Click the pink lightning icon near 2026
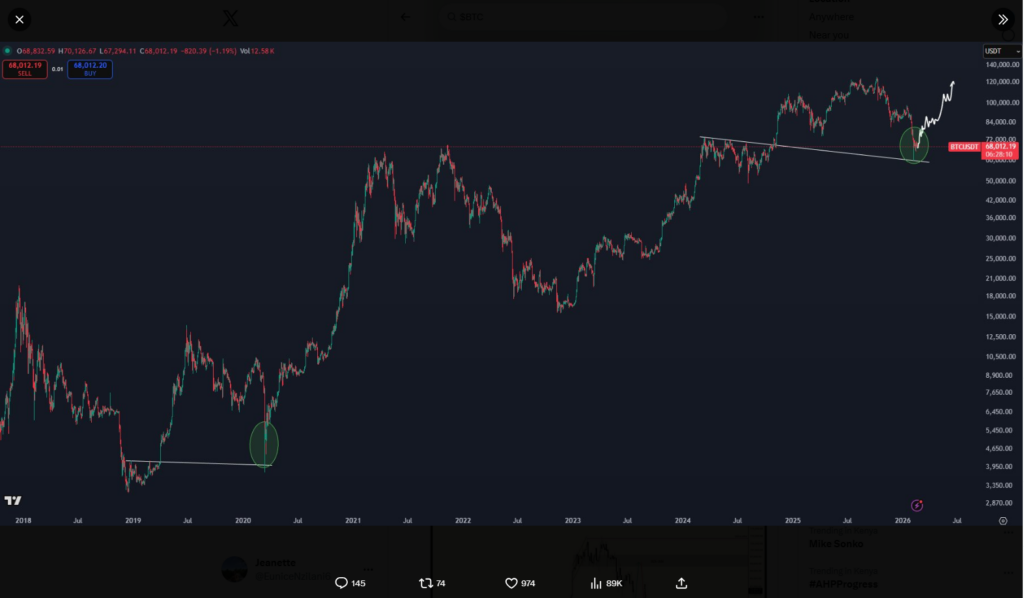This screenshot has height=598, width=1024. click(x=917, y=506)
